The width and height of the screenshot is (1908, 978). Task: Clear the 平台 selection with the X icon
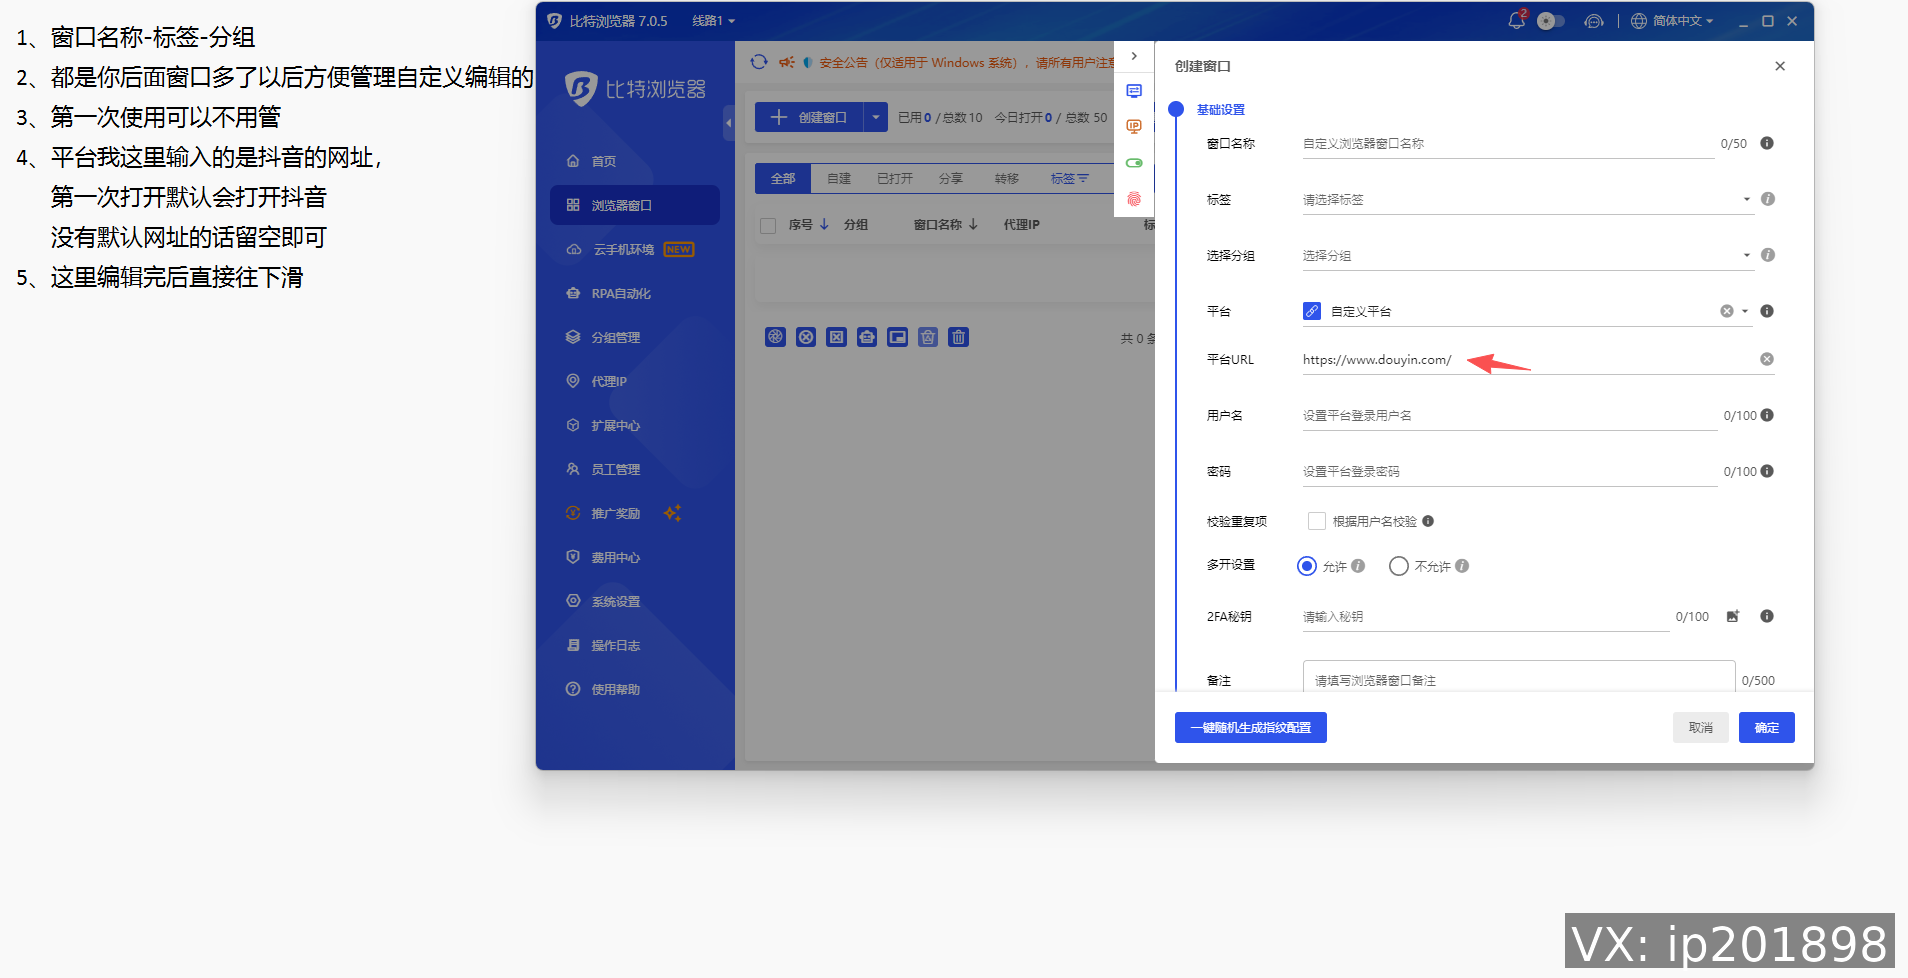[x=1727, y=311]
